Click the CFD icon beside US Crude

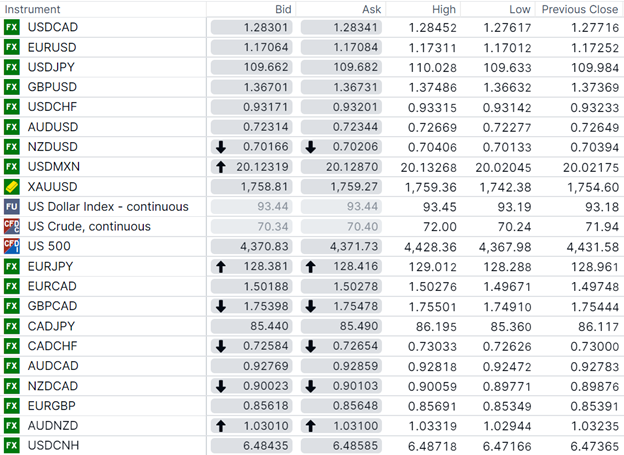click(x=12, y=226)
